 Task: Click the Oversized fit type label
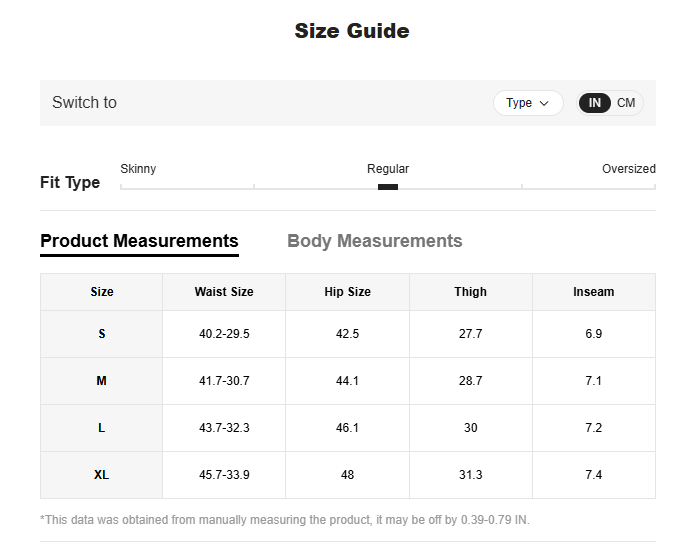tap(628, 169)
